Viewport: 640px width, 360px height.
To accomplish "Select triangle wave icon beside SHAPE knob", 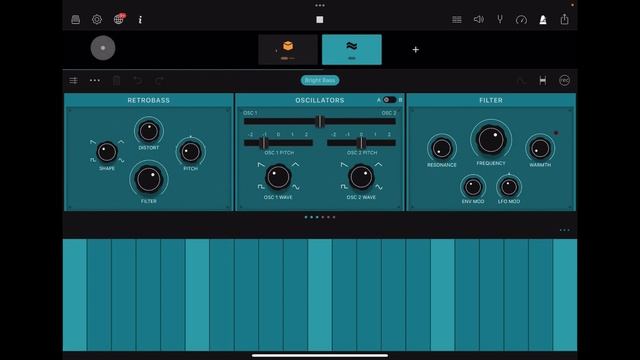I will (121, 142).
